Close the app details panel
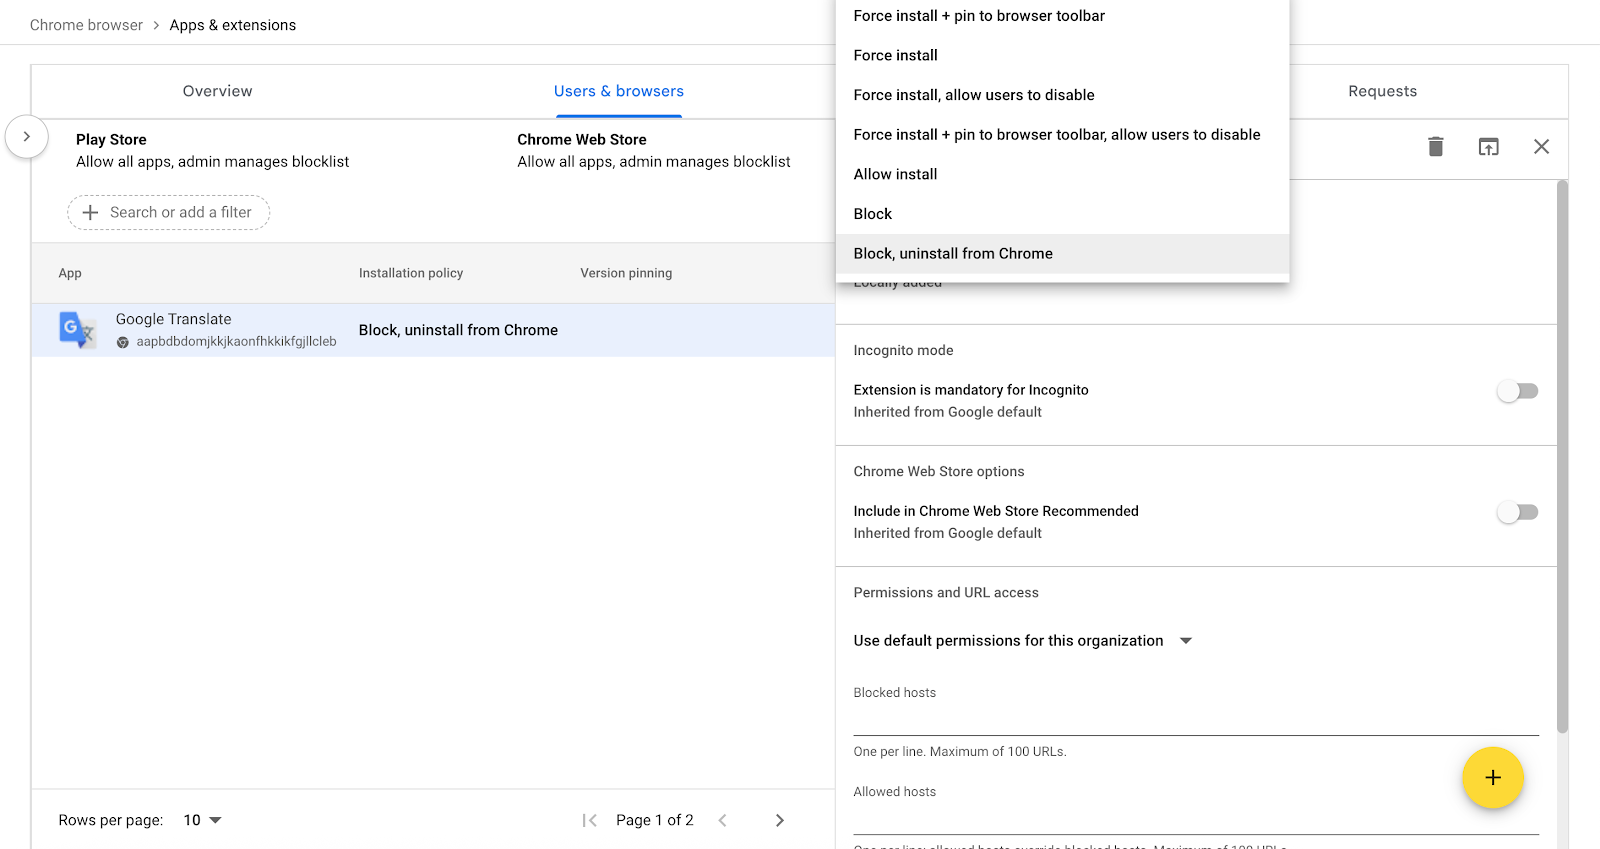 click(1541, 147)
